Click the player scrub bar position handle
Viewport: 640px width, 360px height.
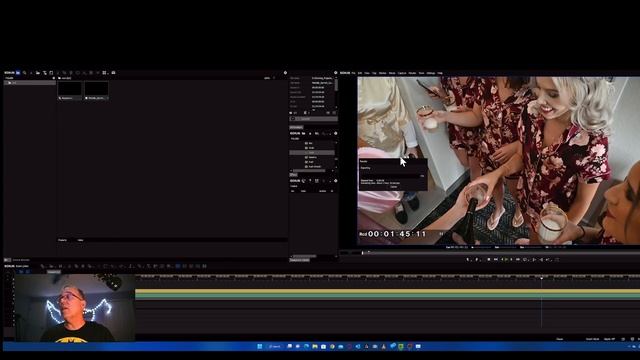tap(362, 253)
